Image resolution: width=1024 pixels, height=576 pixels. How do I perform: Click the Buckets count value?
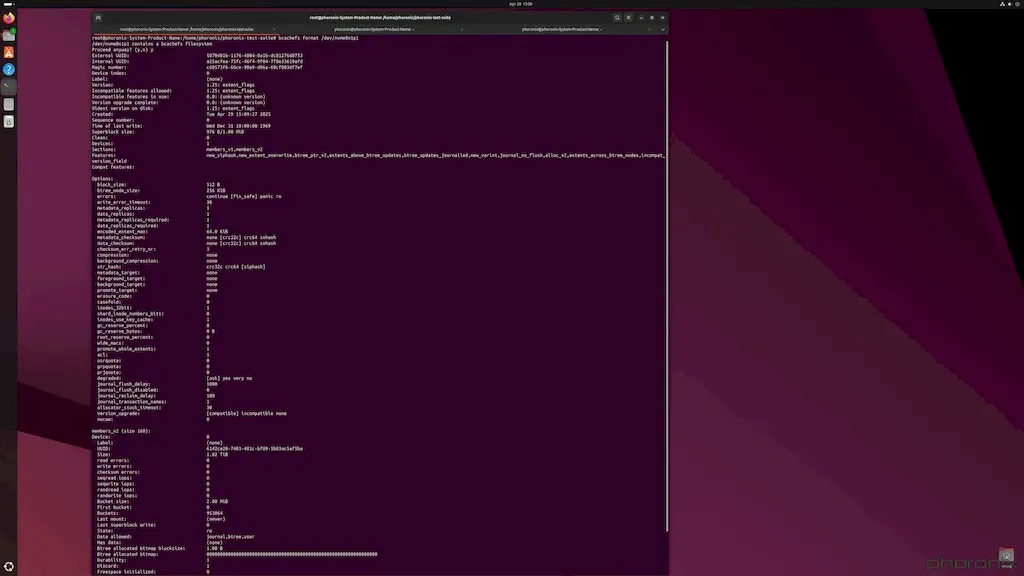tap(214, 513)
